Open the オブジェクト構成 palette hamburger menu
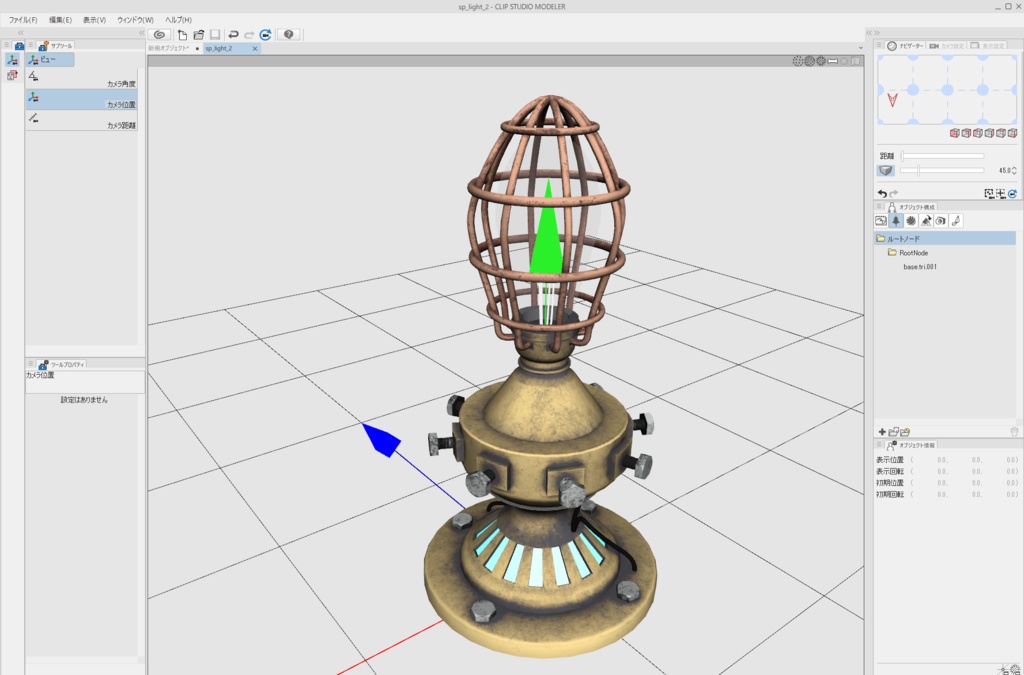Image resolution: width=1024 pixels, height=675 pixels. [x=880, y=207]
